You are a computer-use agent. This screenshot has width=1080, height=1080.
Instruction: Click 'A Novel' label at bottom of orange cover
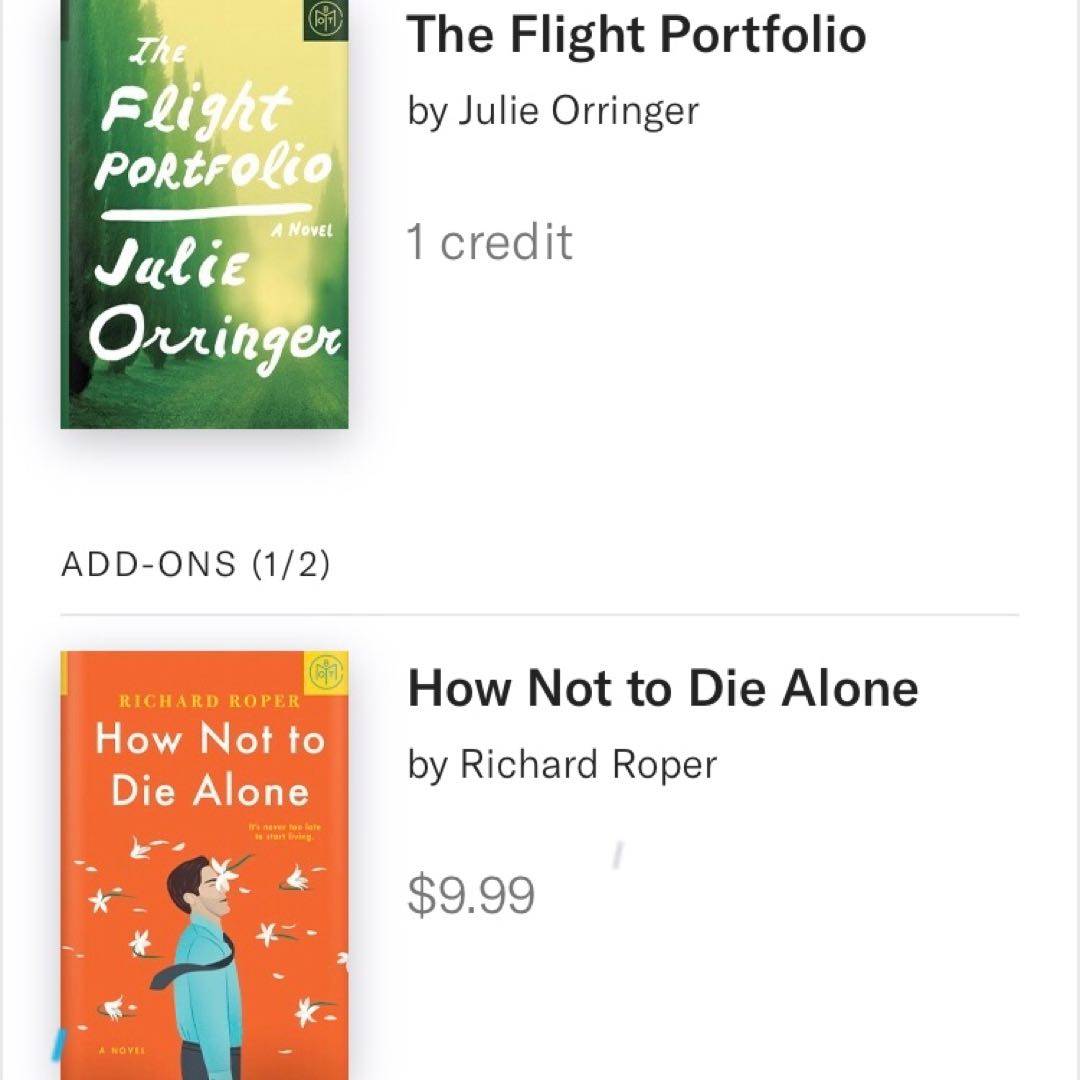point(122,1050)
